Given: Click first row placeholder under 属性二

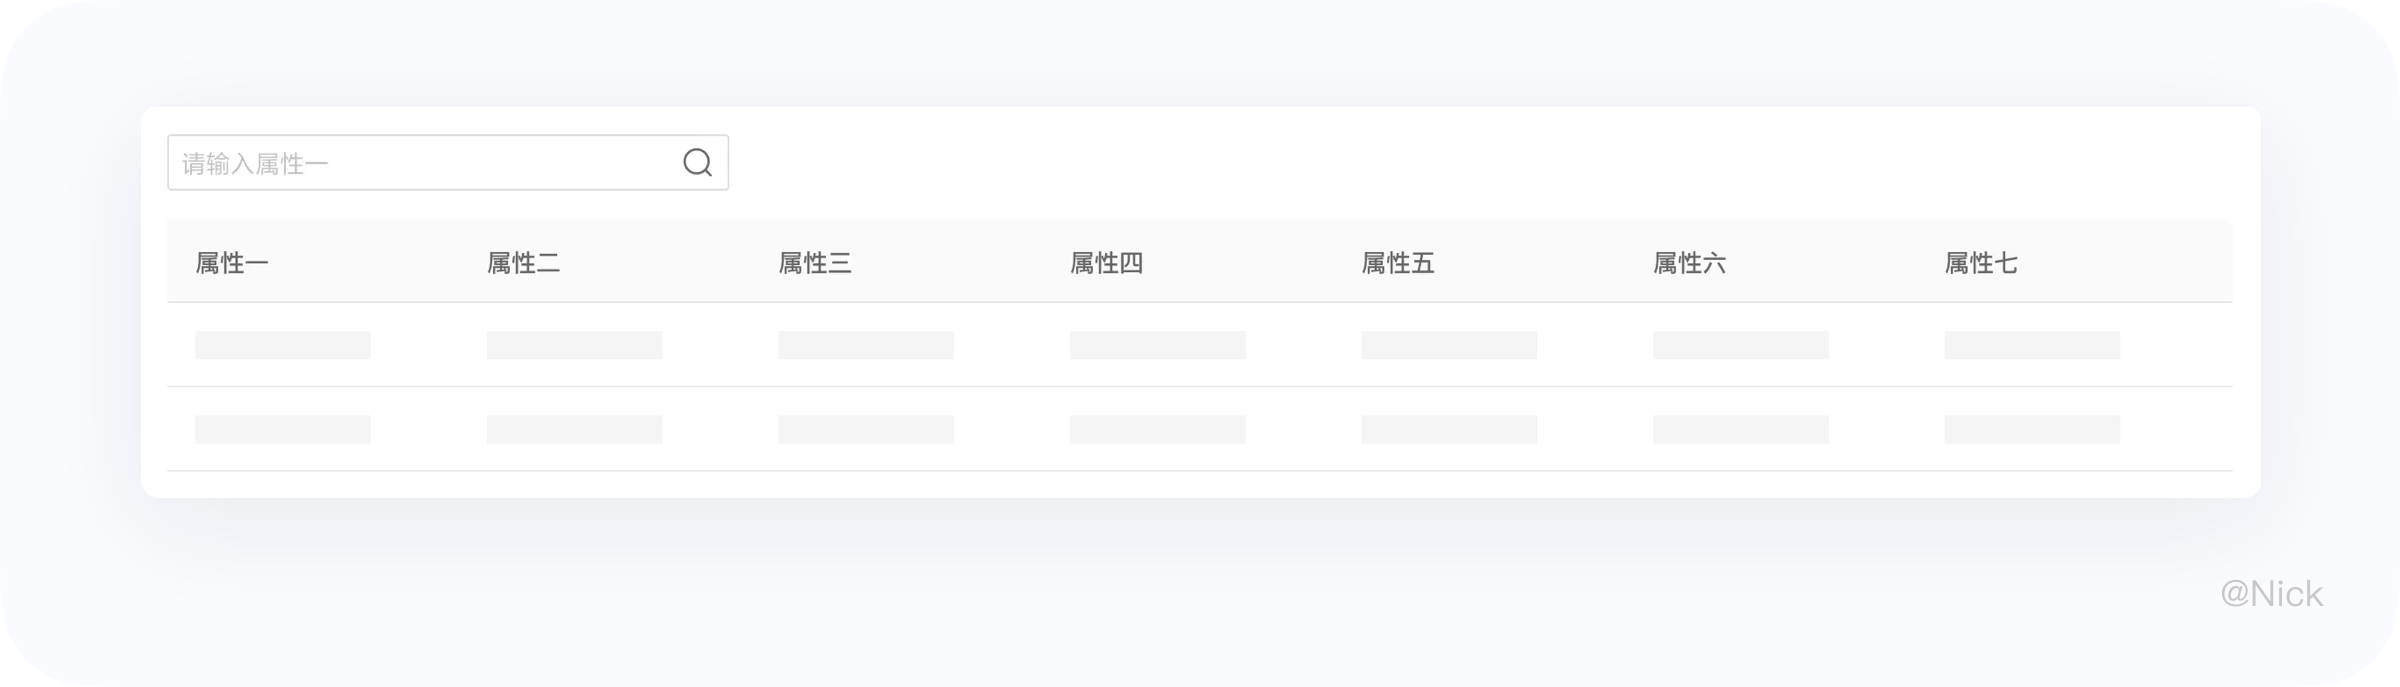Looking at the screenshot, I should coord(575,345).
